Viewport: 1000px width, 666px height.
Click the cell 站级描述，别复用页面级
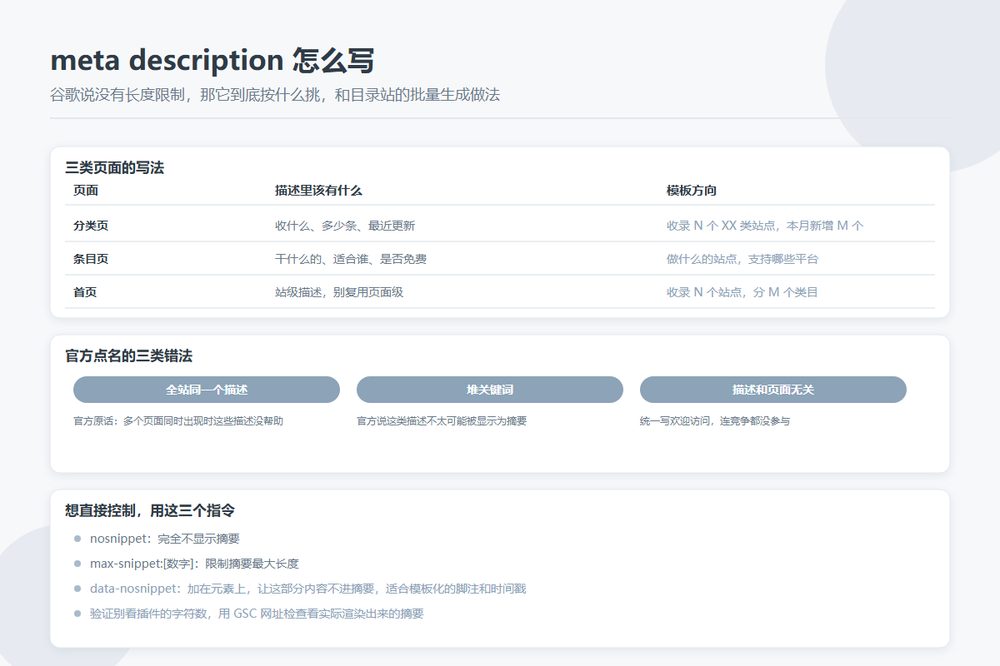point(339,292)
